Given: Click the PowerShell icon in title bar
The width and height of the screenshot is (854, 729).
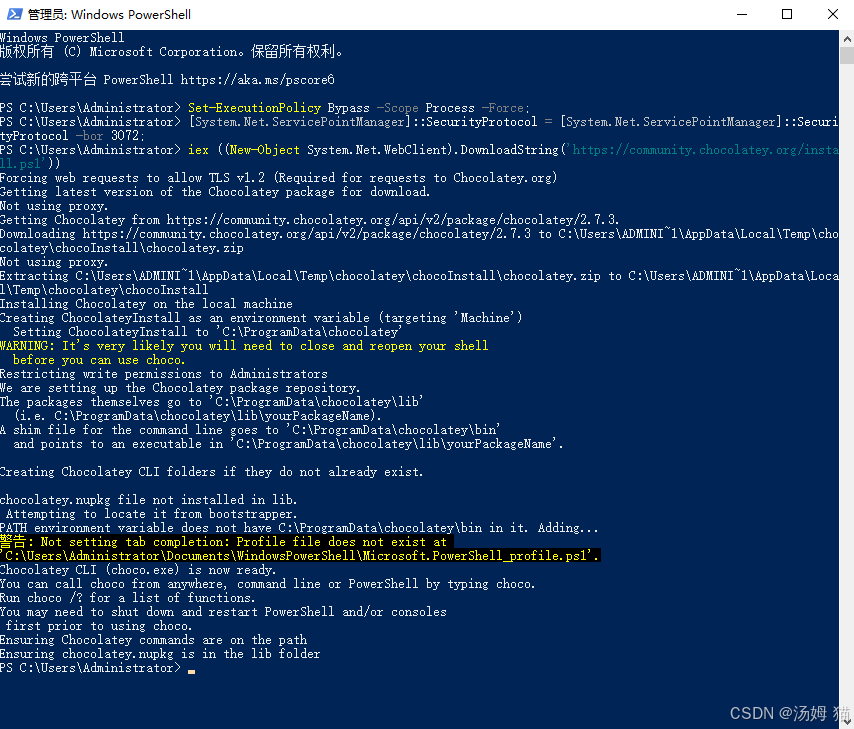Looking at the screenshot, I should [14, 14].
